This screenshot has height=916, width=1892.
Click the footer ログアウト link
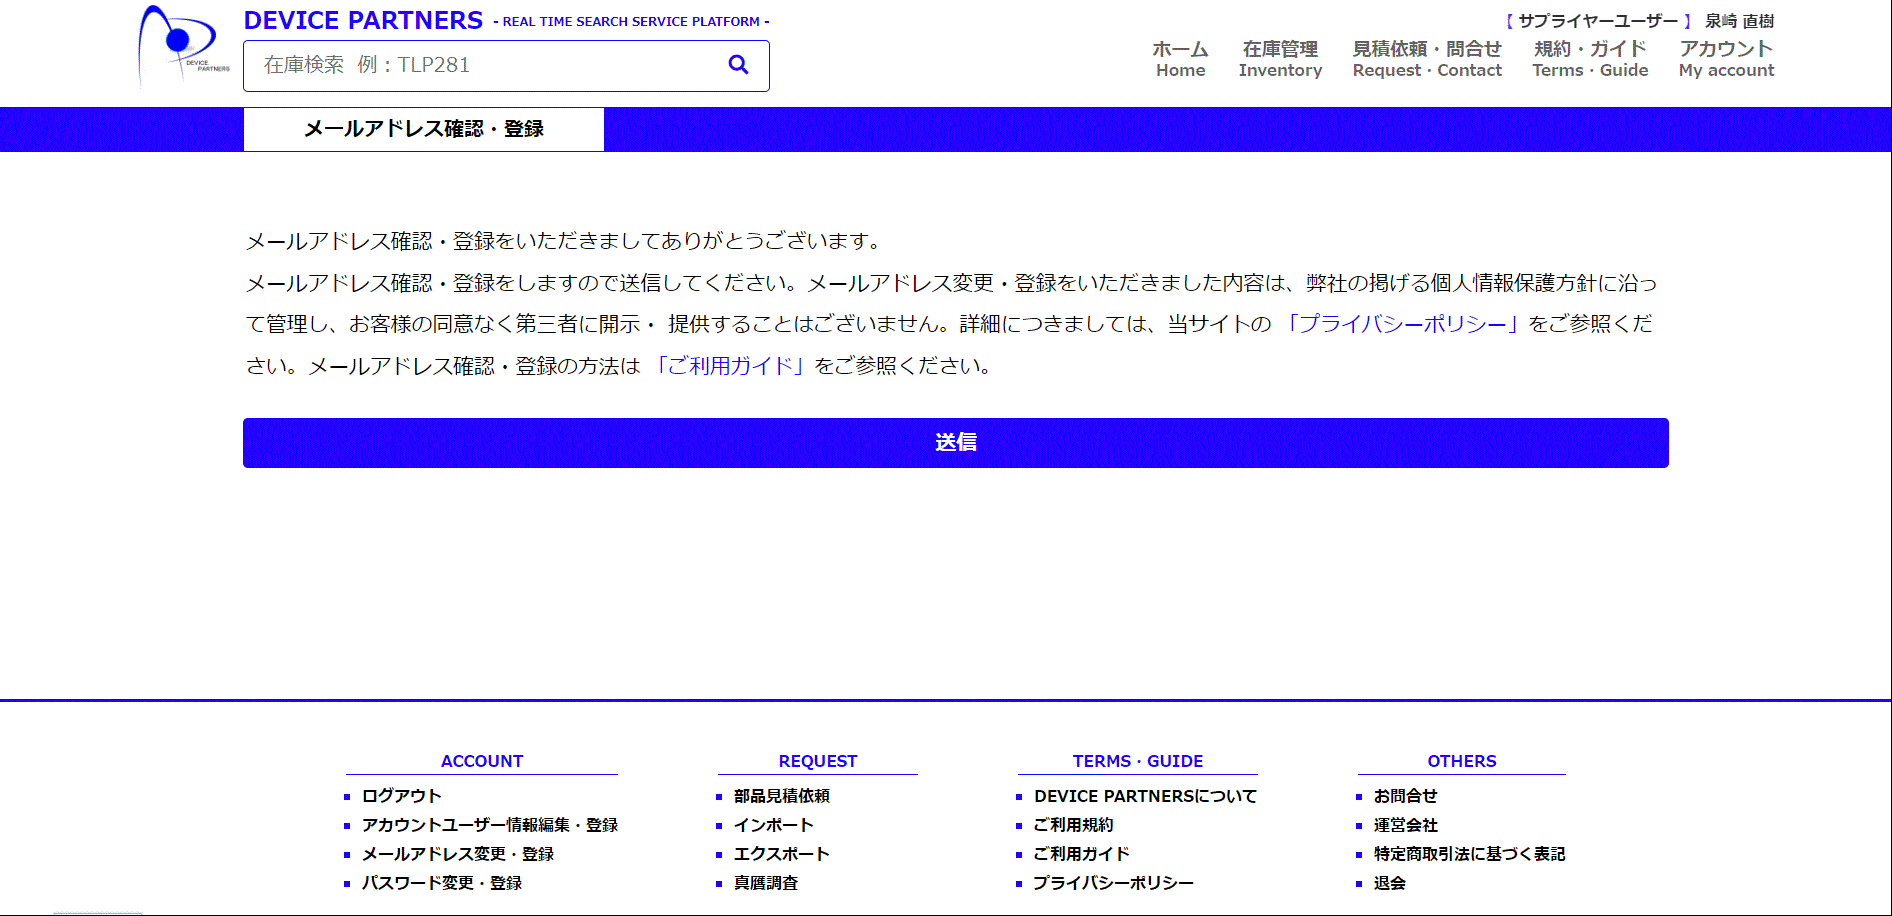[401, 796]
